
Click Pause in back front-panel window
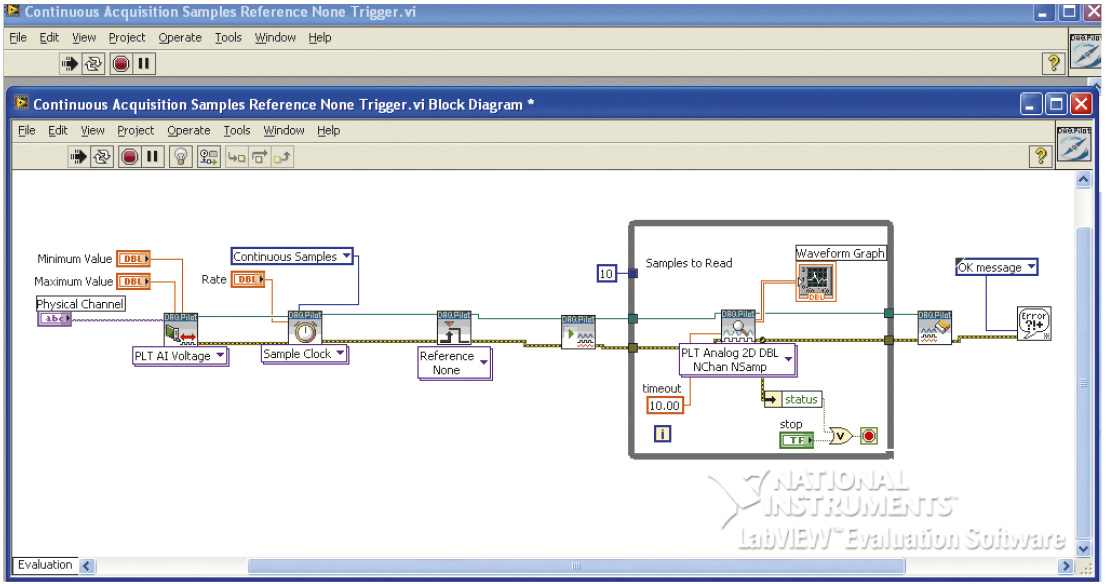click(144, 64)
